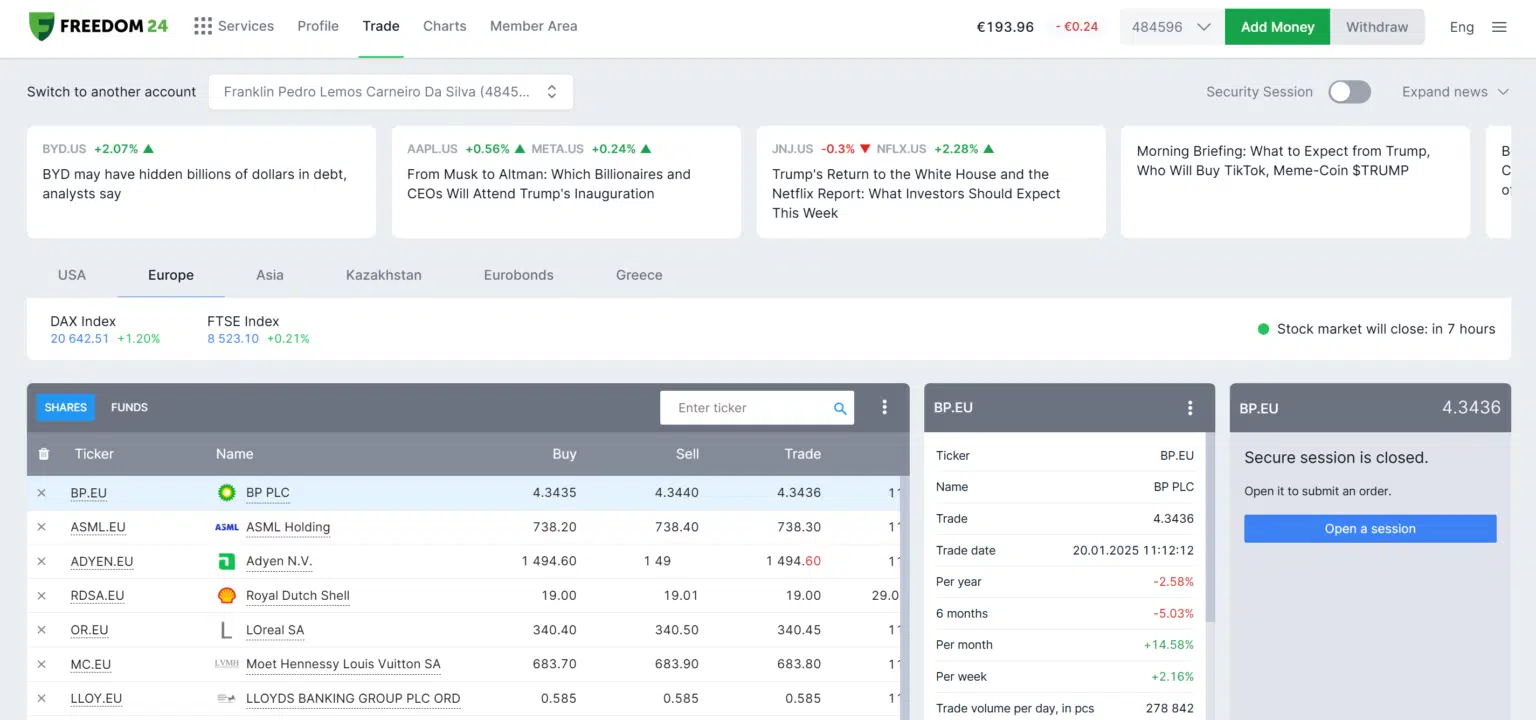Viewport: 1536px width, 720px height.
Task: Enable the Security Session toggle
Action: point(1349,91)
